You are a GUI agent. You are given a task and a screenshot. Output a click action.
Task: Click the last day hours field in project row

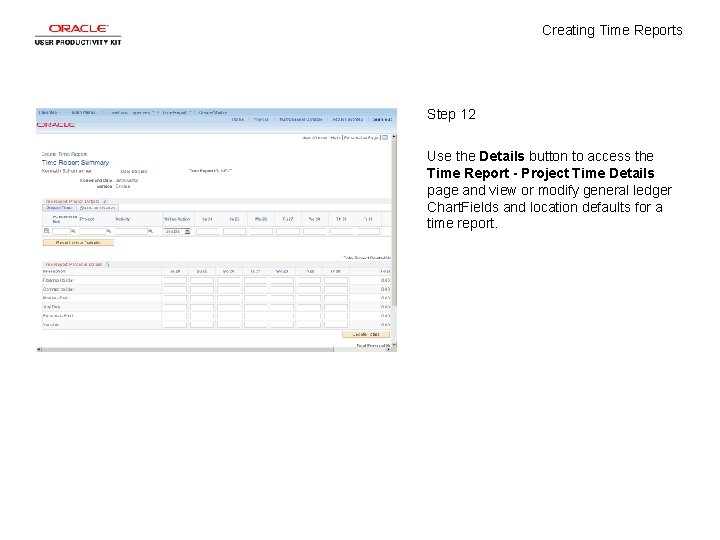368,231
